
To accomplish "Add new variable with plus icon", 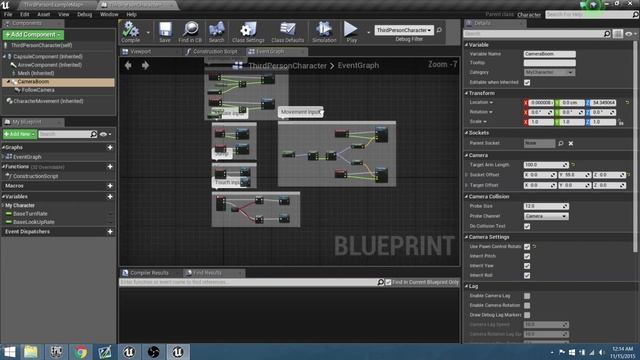I will [110, 196].
